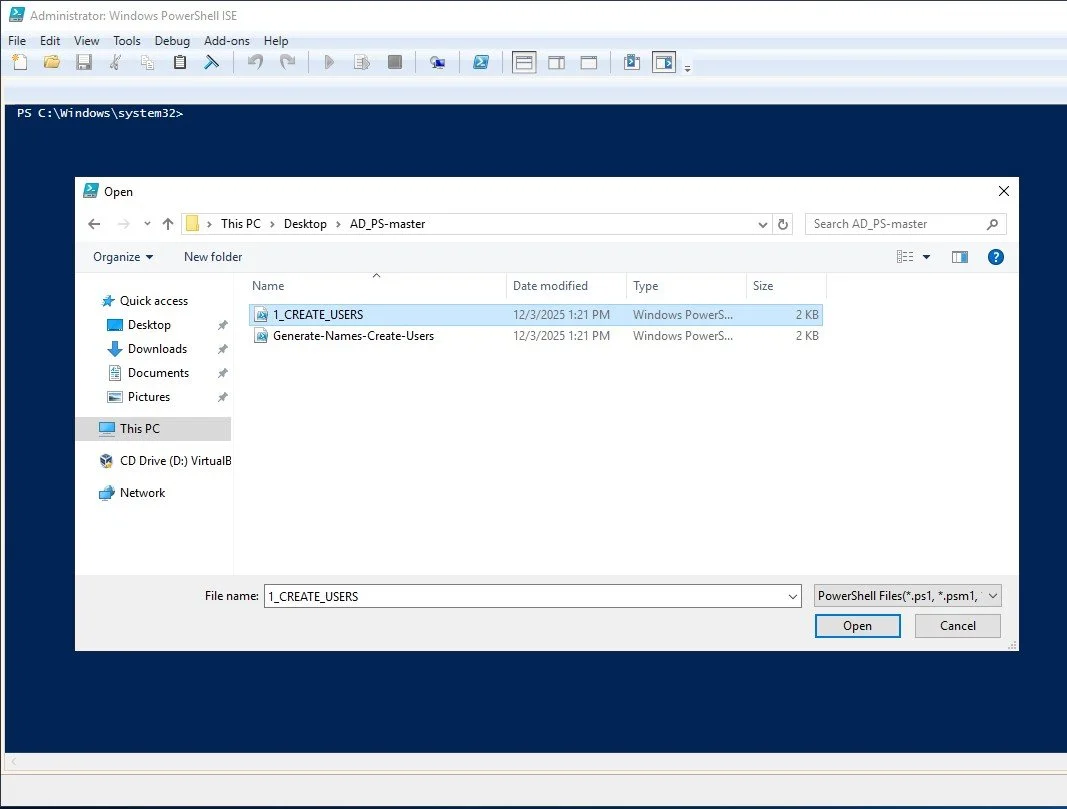Select This PC in navigation pane
The height and width of the screenshot is (809, 1067).
click(x=154, y=429)
